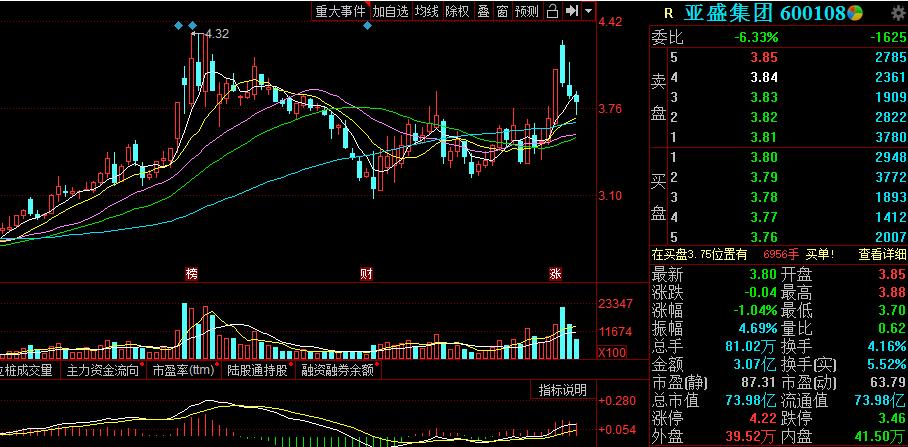Expand the toolbar dropdown arrow
The height and width of the screenshot is (447, 908).
[588, 10]
